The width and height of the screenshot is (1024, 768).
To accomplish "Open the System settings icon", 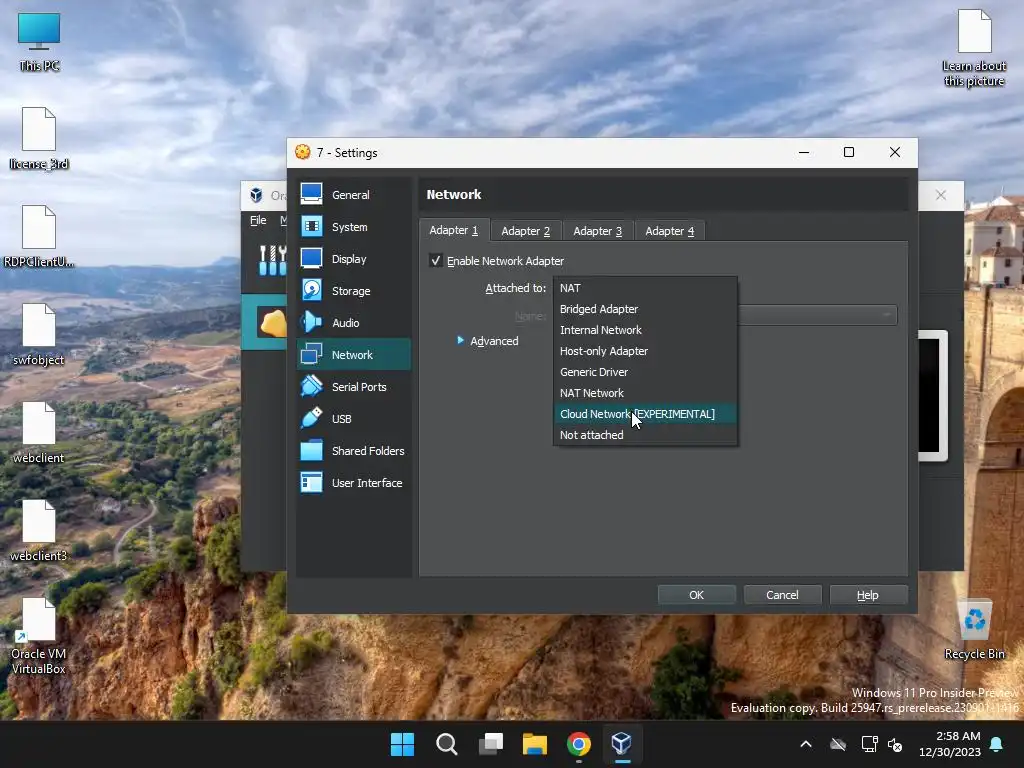I will (x=312, y=226).
